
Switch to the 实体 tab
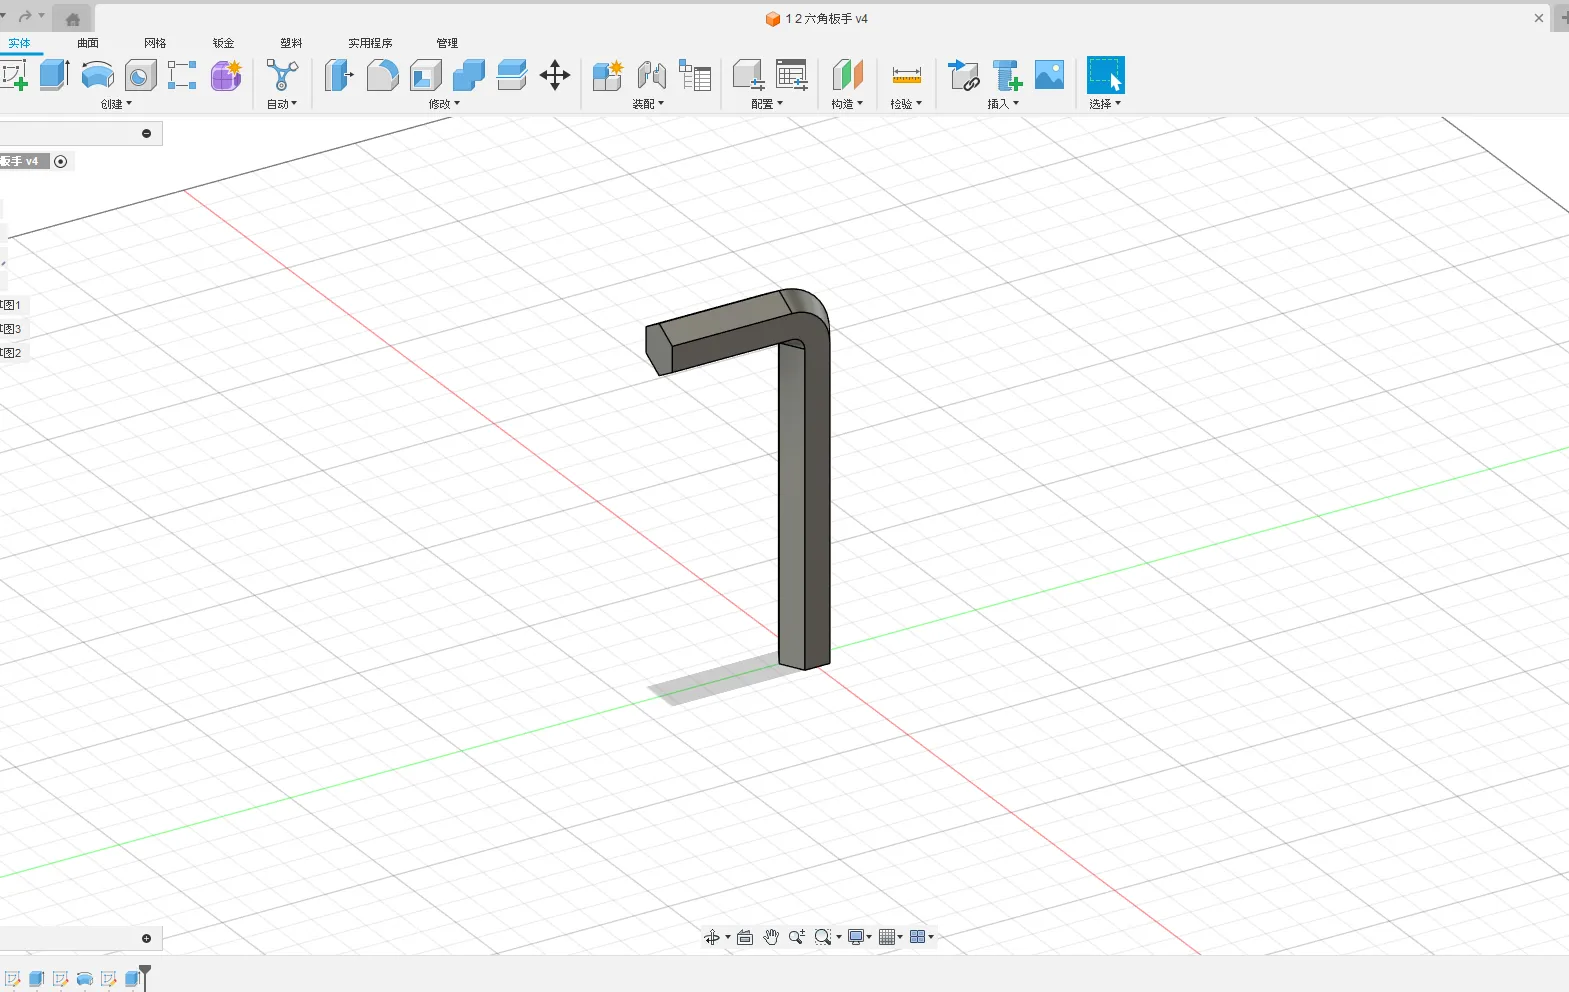pyautogui.click(x=20, y=43)
